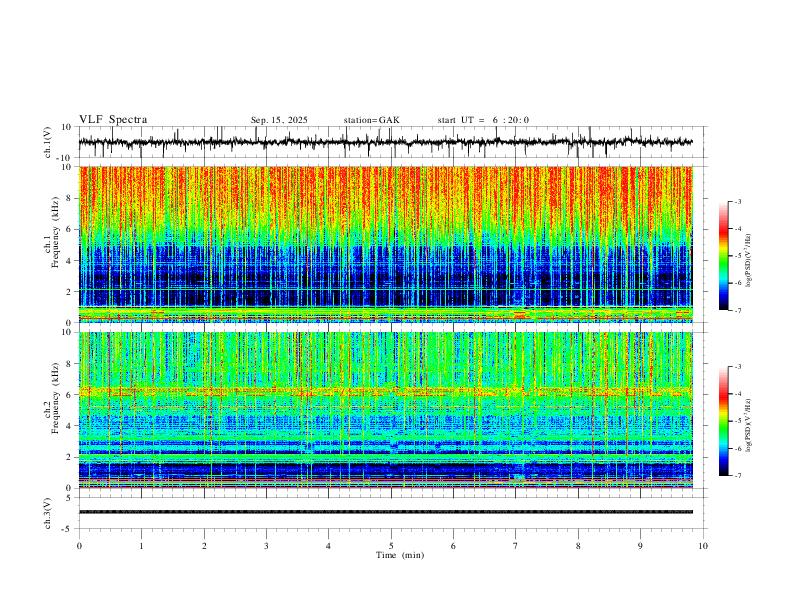Click the ch.1 colorbar log(PSD) label
This screenshot has height=612, width=792.
click(x=748, y=261)
